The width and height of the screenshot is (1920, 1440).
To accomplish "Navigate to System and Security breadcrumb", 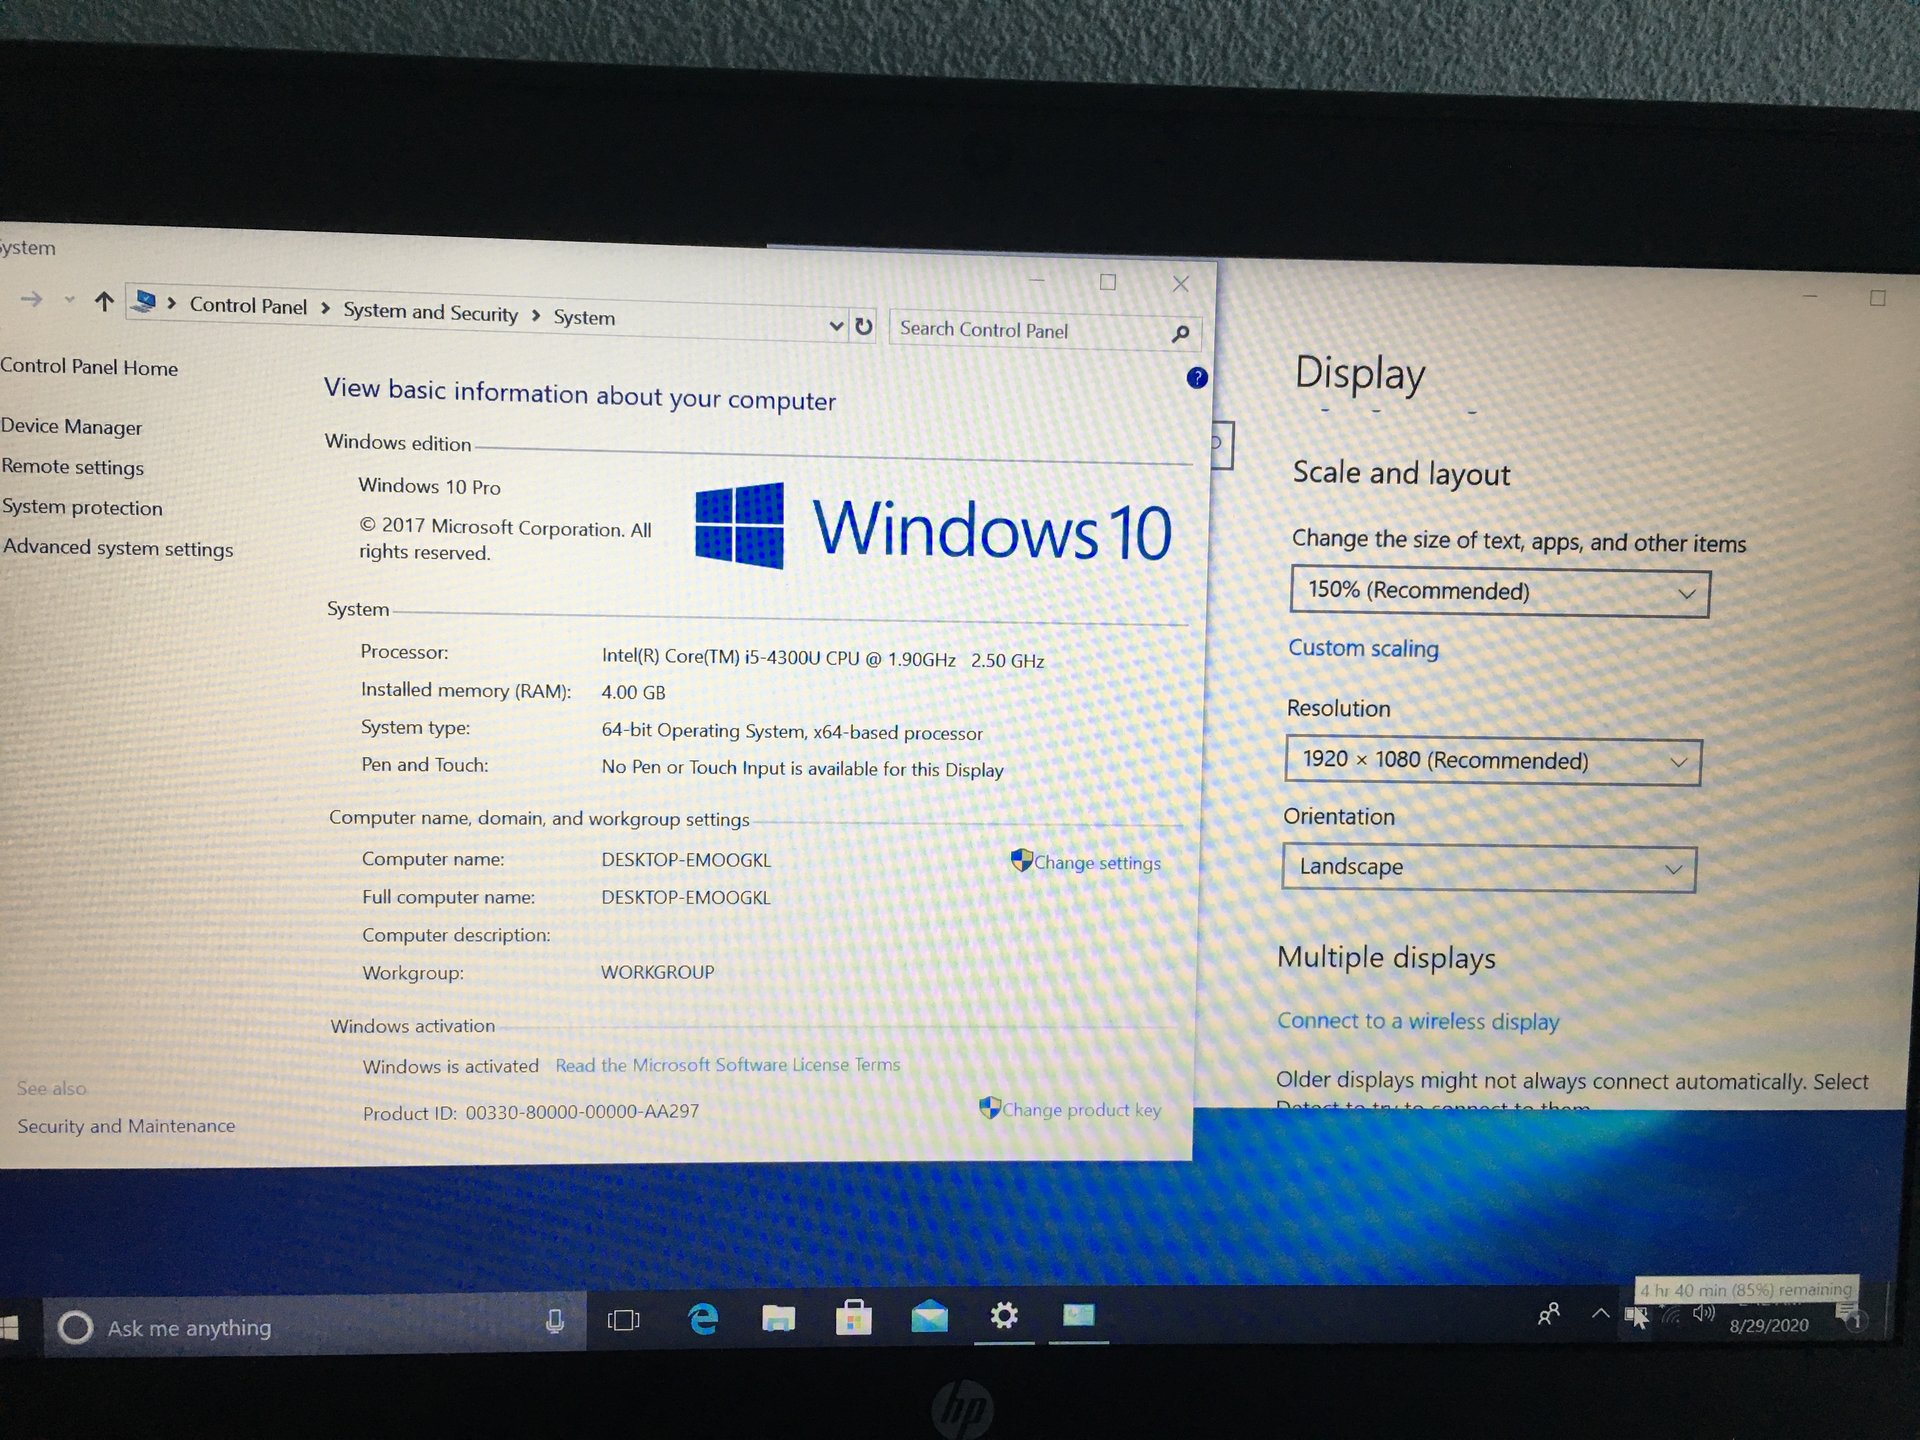I will (x=430, y=313).
